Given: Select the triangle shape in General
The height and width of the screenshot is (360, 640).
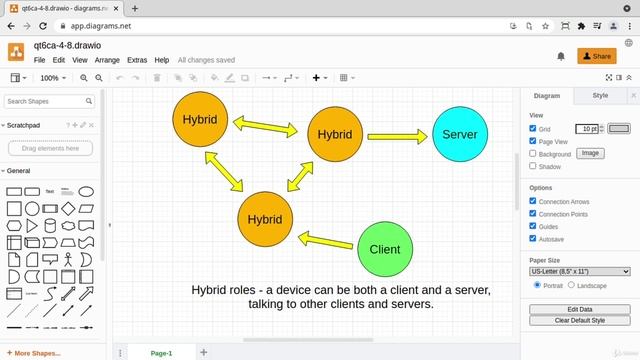Looking at the screenshot, I should click(32, 226).
